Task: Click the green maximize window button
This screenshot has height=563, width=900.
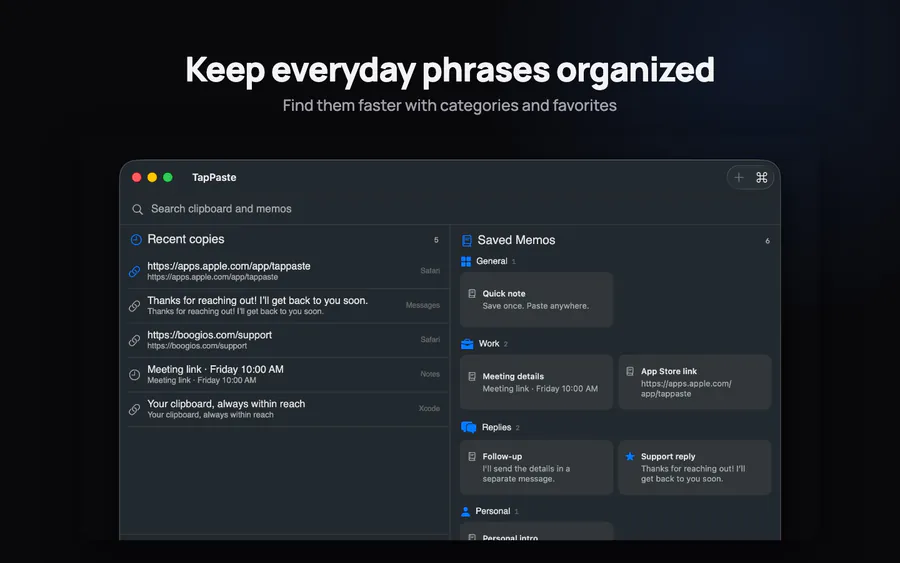Action: pyautogui.click(x=168, y=177)
